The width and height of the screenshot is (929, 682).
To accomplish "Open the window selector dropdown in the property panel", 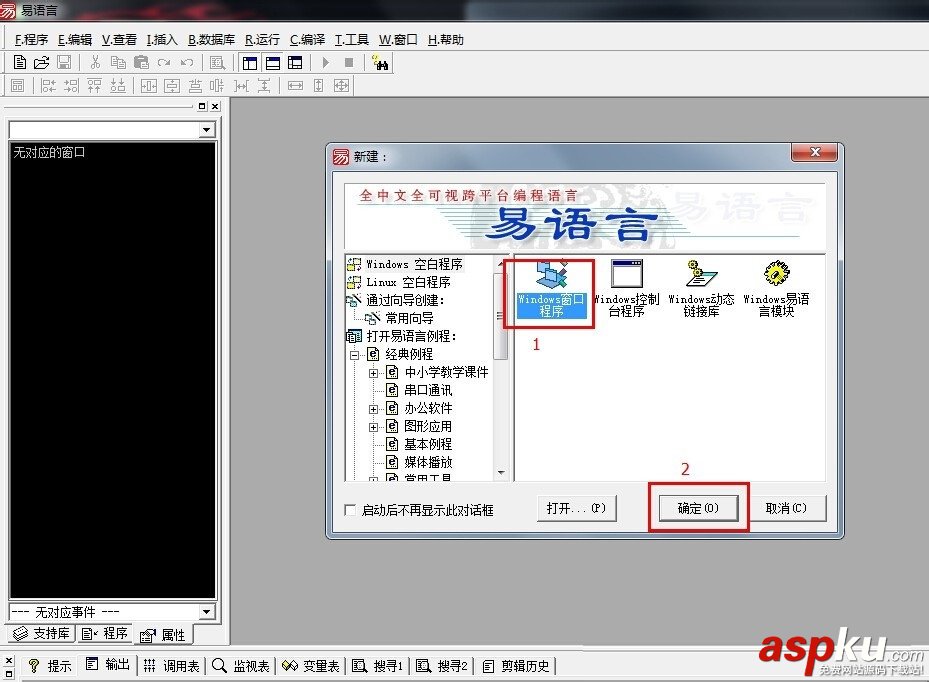I will click(206, 130).
